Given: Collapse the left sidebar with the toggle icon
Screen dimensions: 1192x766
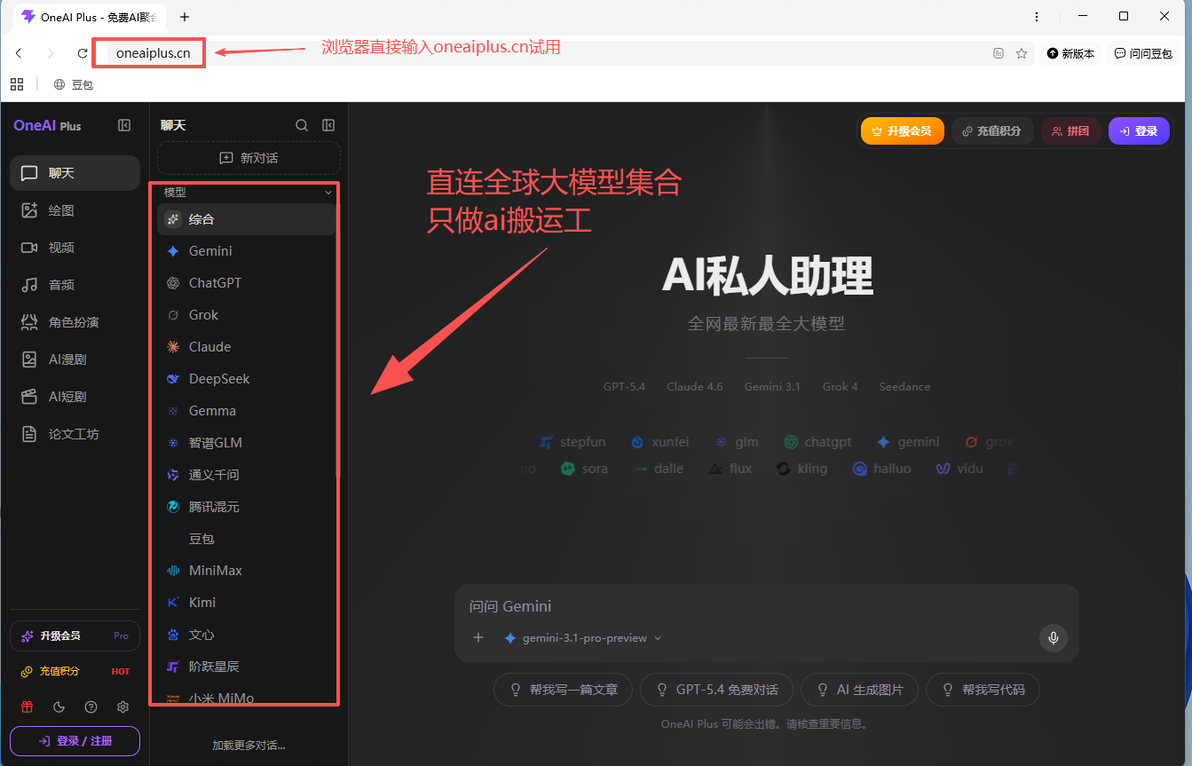Looking at the screenshot, I should (124, 125).
